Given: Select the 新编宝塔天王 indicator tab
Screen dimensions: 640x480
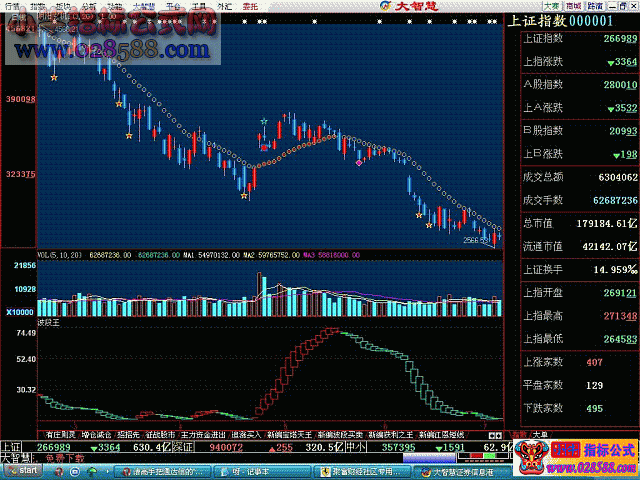Looking at the screenshot, I should pos(291,435).
